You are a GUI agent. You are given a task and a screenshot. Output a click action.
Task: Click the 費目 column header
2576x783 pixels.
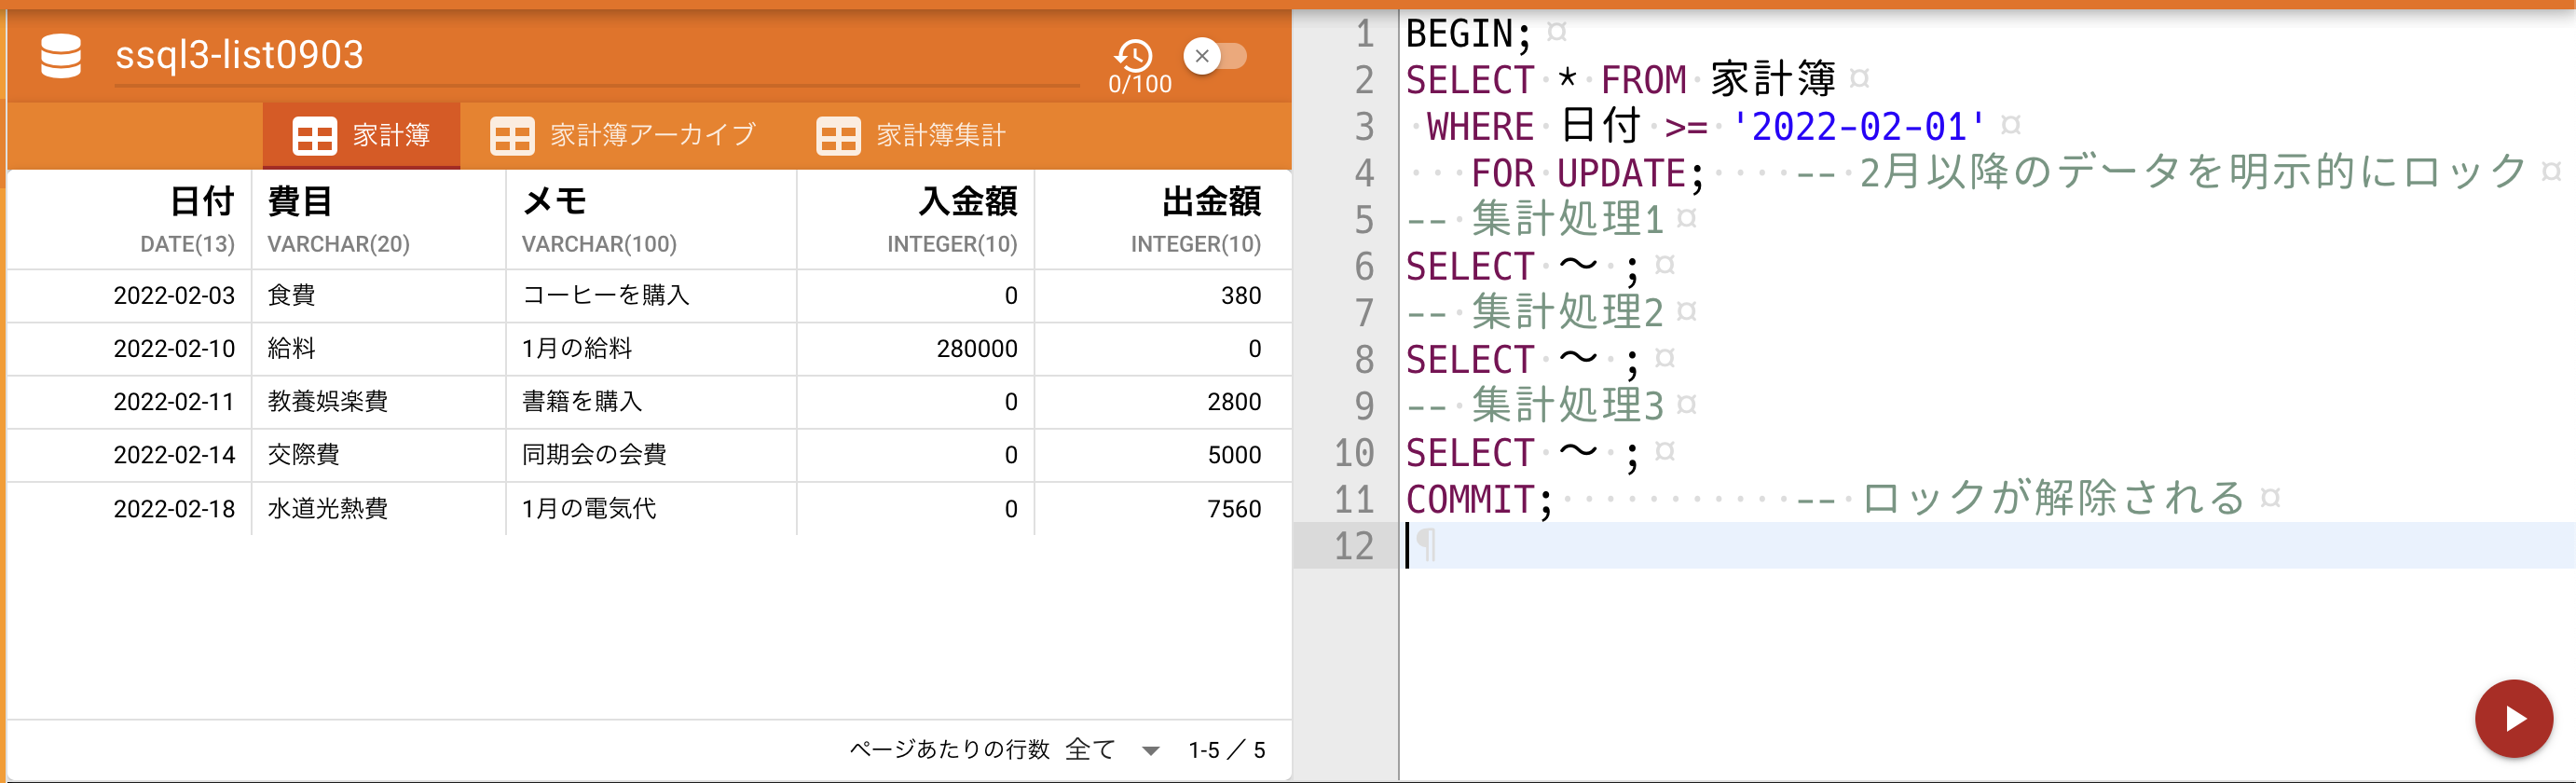[378, 219]
